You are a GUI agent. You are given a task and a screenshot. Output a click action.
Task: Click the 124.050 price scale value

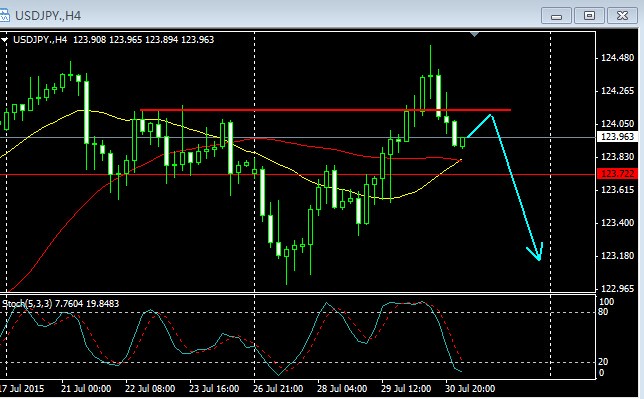point(617,124)
